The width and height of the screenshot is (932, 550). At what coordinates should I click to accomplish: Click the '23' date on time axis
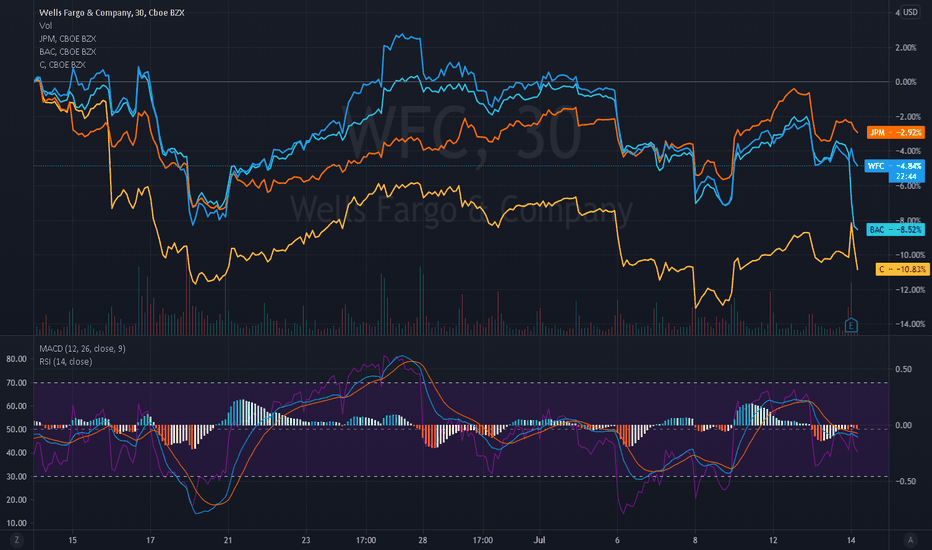pos(306,540)
